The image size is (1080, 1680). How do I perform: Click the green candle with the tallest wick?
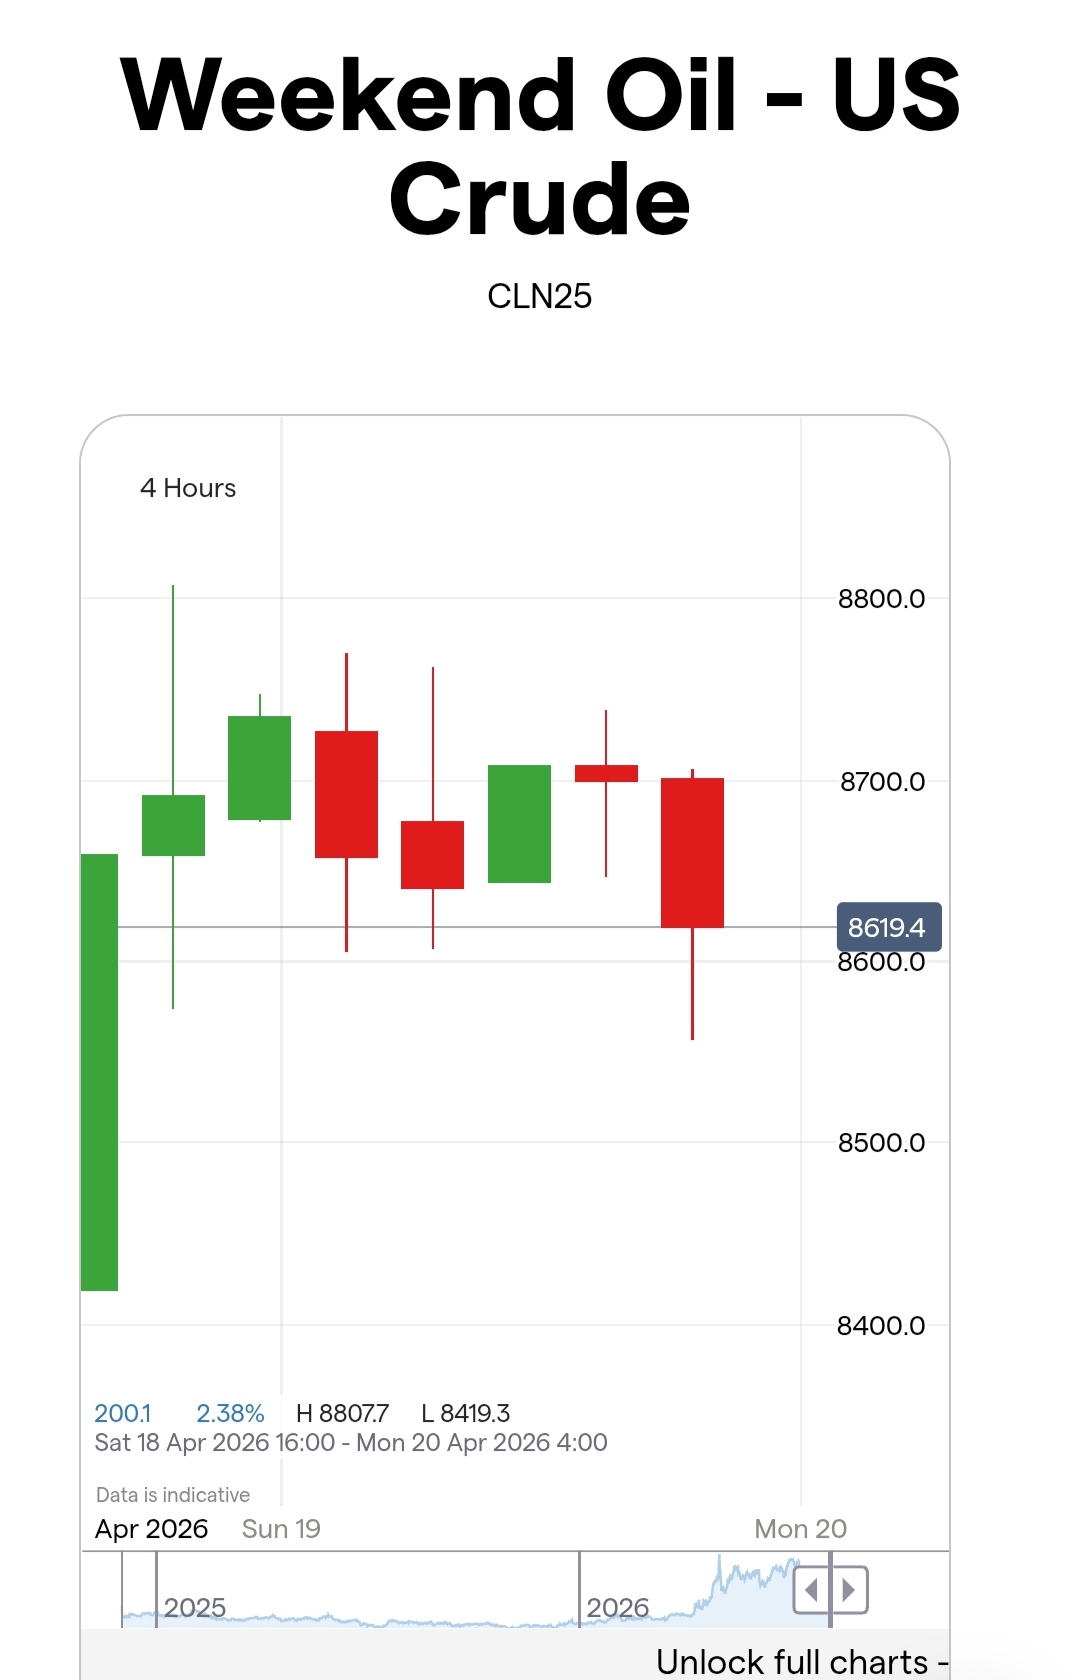coord(173,825)
